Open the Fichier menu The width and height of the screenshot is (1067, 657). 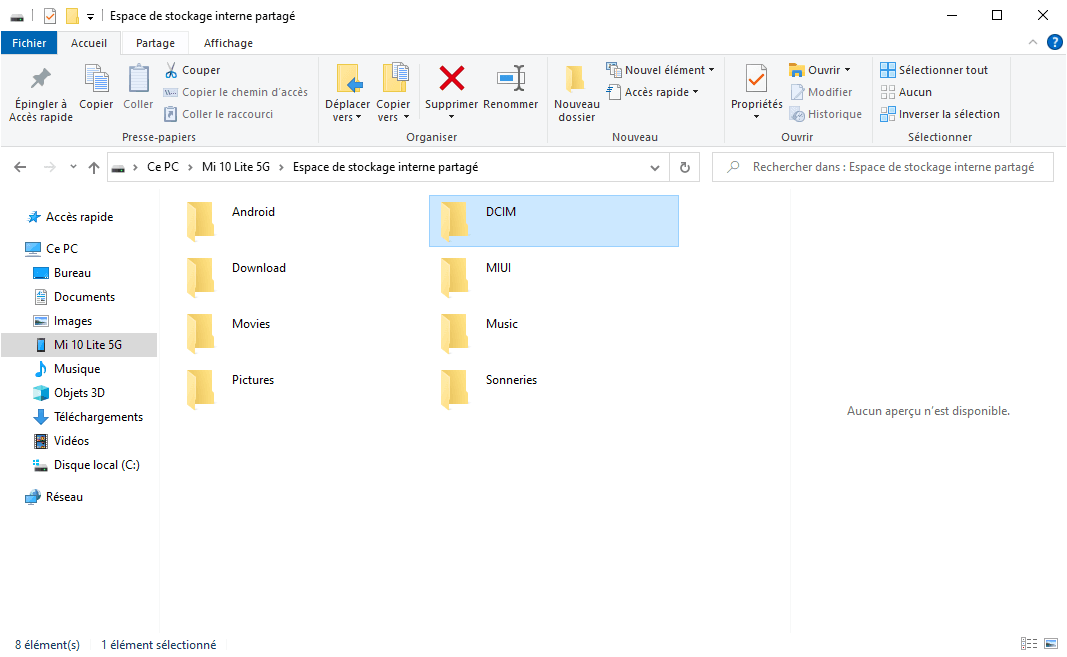click(x=29, y=43)
